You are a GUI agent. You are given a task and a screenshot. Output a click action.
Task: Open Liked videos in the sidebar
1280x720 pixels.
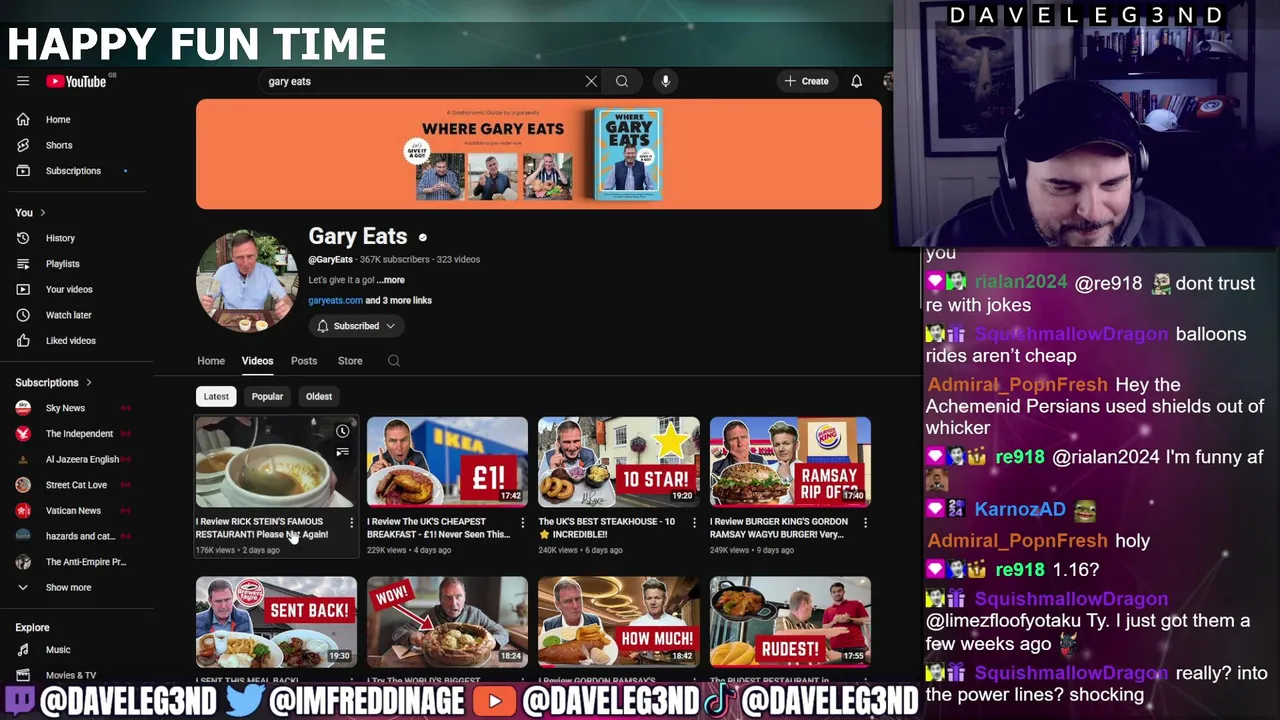[77, 341]
